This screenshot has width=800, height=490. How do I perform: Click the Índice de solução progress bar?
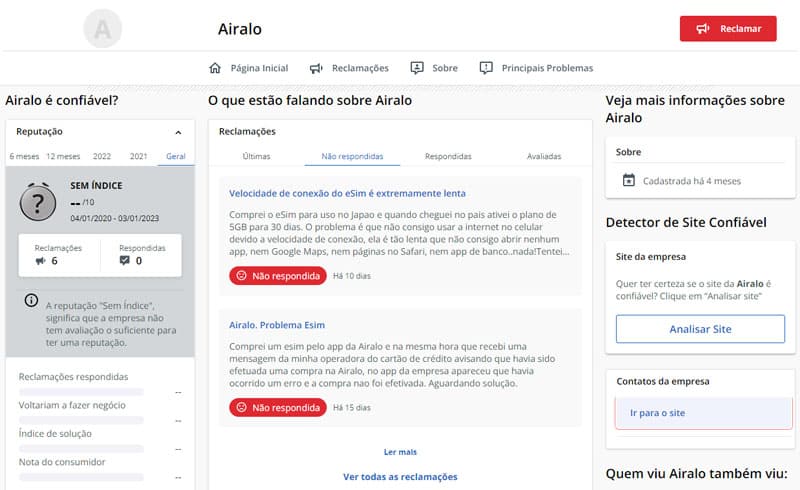click(x=81, y=449)
